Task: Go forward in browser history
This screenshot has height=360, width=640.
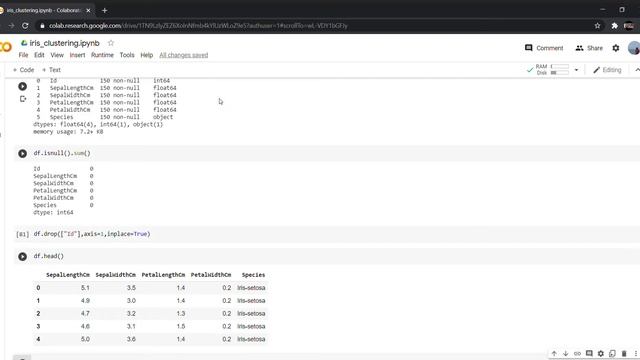Action: (11, 26)
